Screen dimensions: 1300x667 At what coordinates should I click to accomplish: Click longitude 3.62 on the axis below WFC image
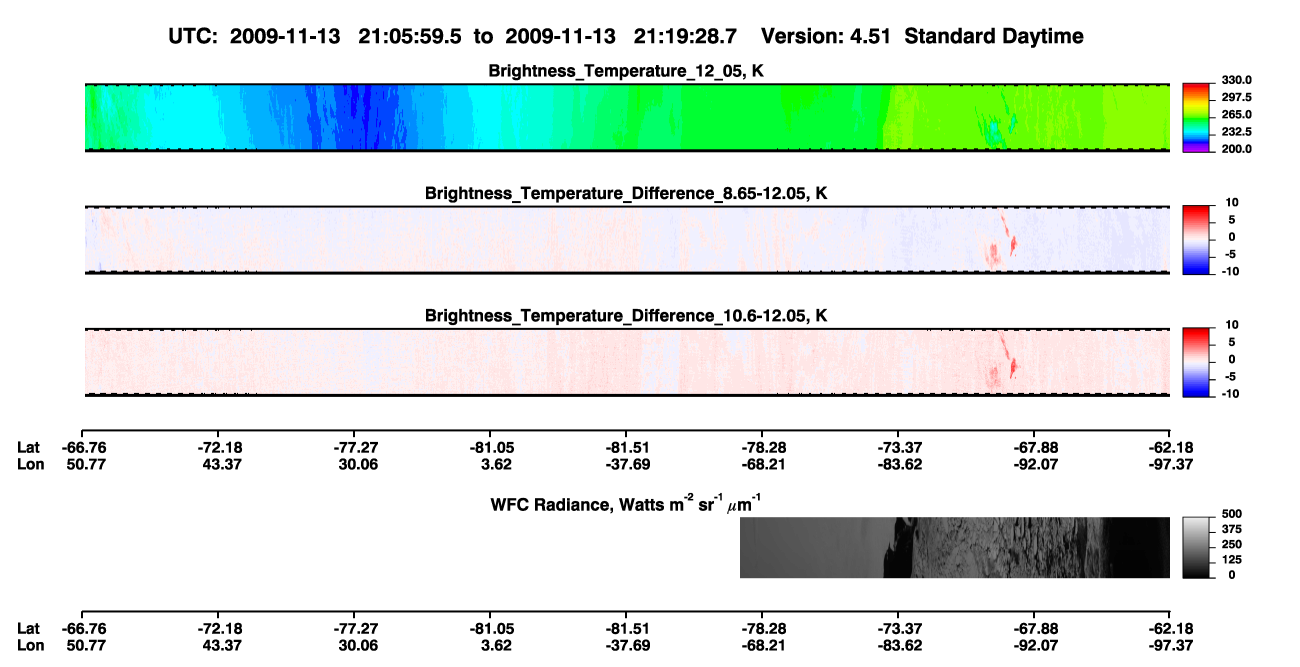[x=494, y=645]
